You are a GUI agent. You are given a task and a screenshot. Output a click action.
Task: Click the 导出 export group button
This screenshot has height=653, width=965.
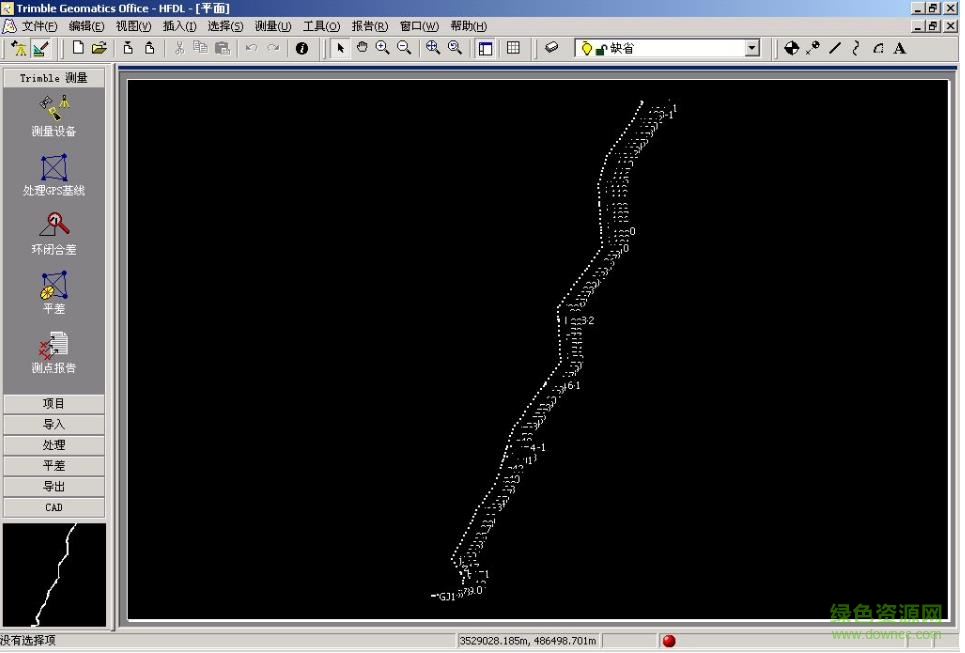click(x=54, y=486)
